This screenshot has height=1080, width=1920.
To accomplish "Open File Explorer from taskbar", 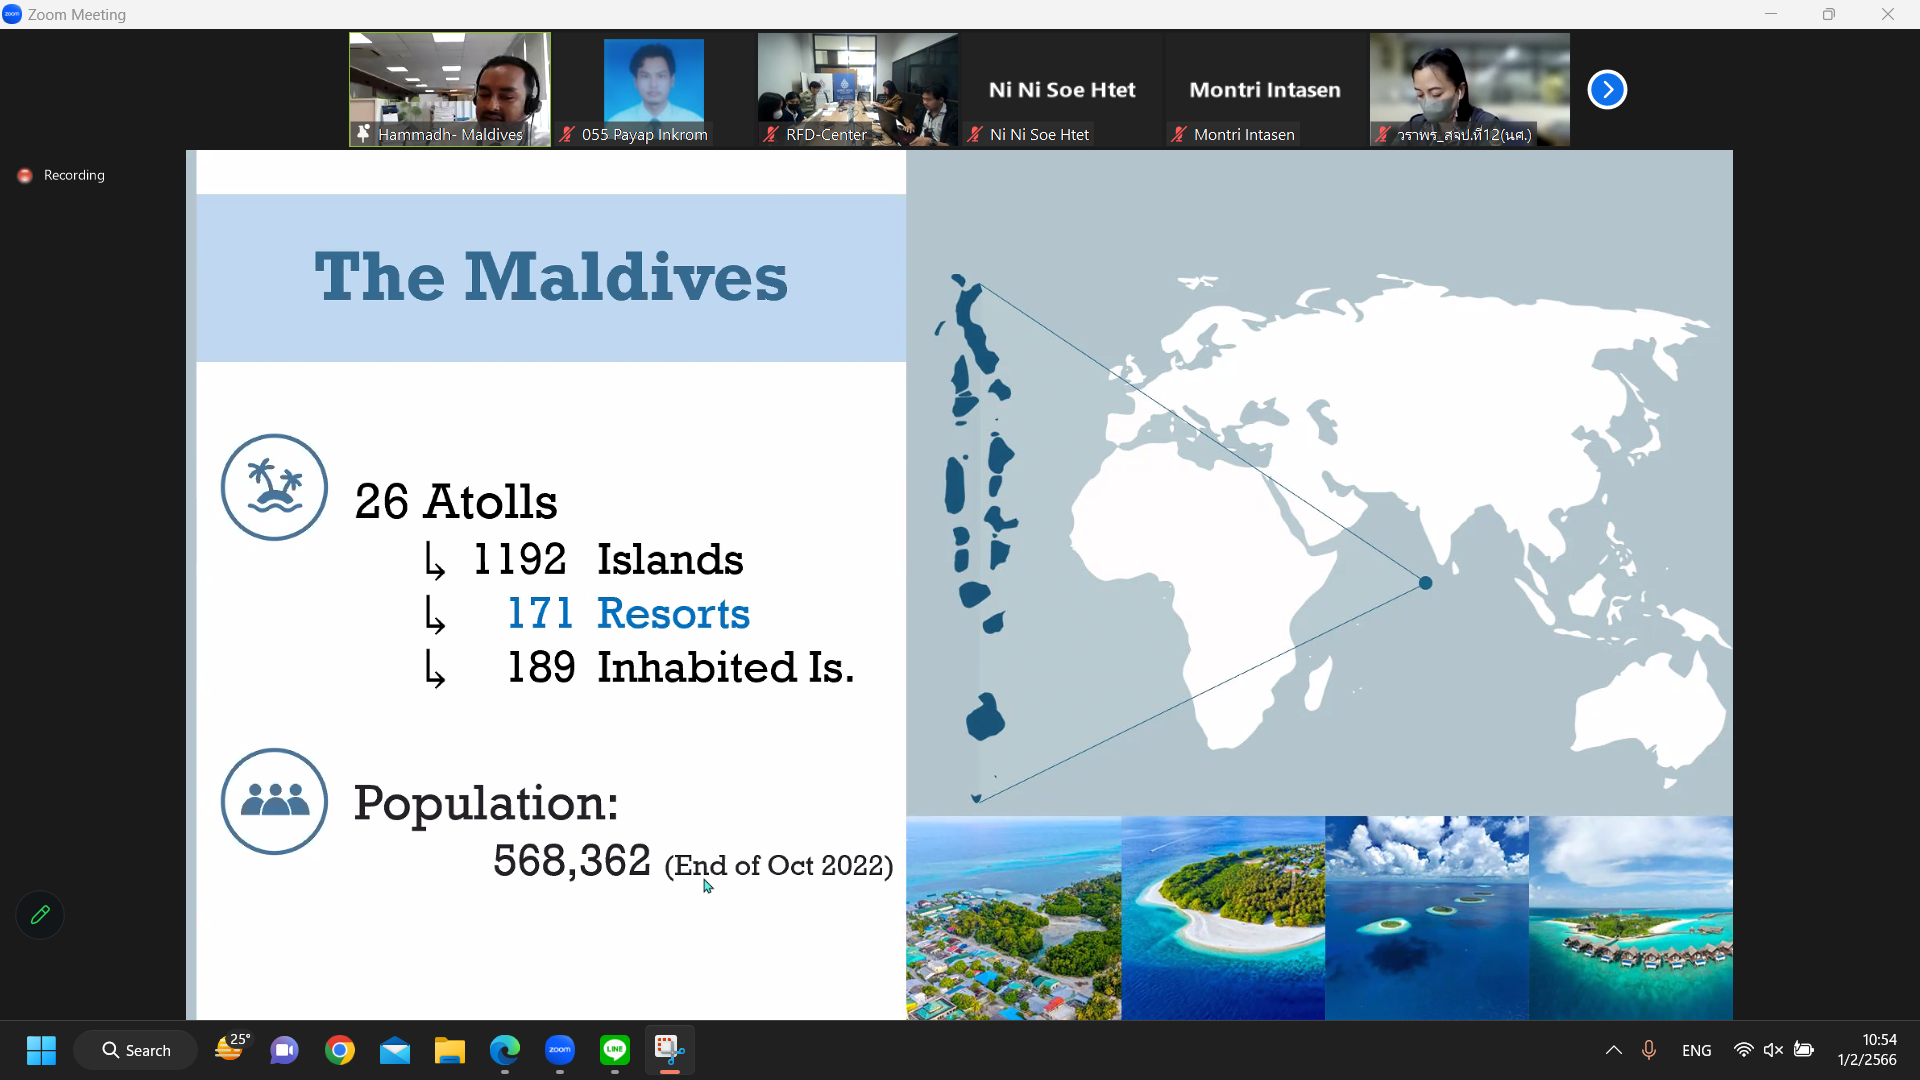I will [x=450, y=1050].
